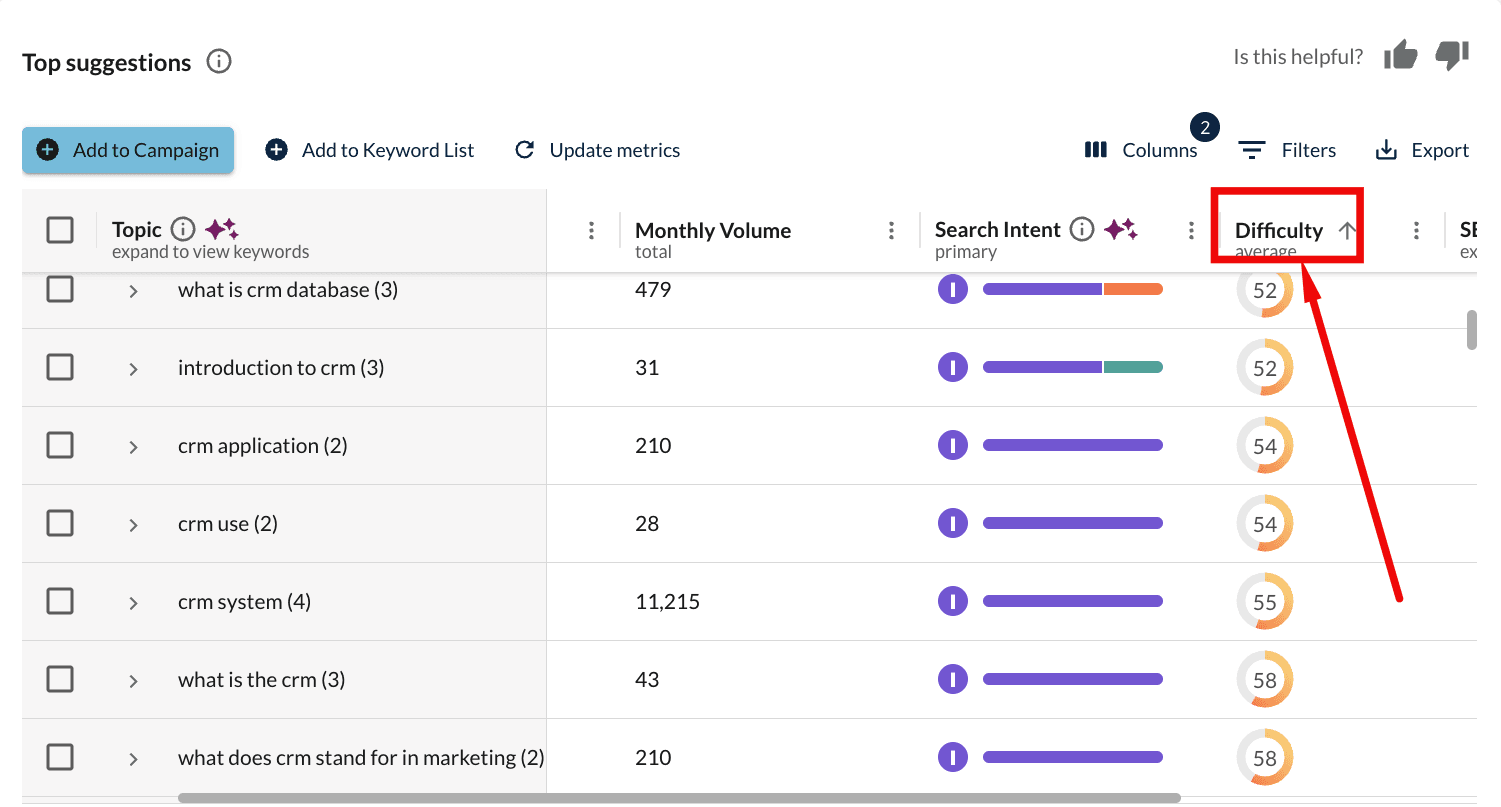The image size is (1501, 807).
Task: Open Difficulty column three-dot menu
Action: [1416, 231]
